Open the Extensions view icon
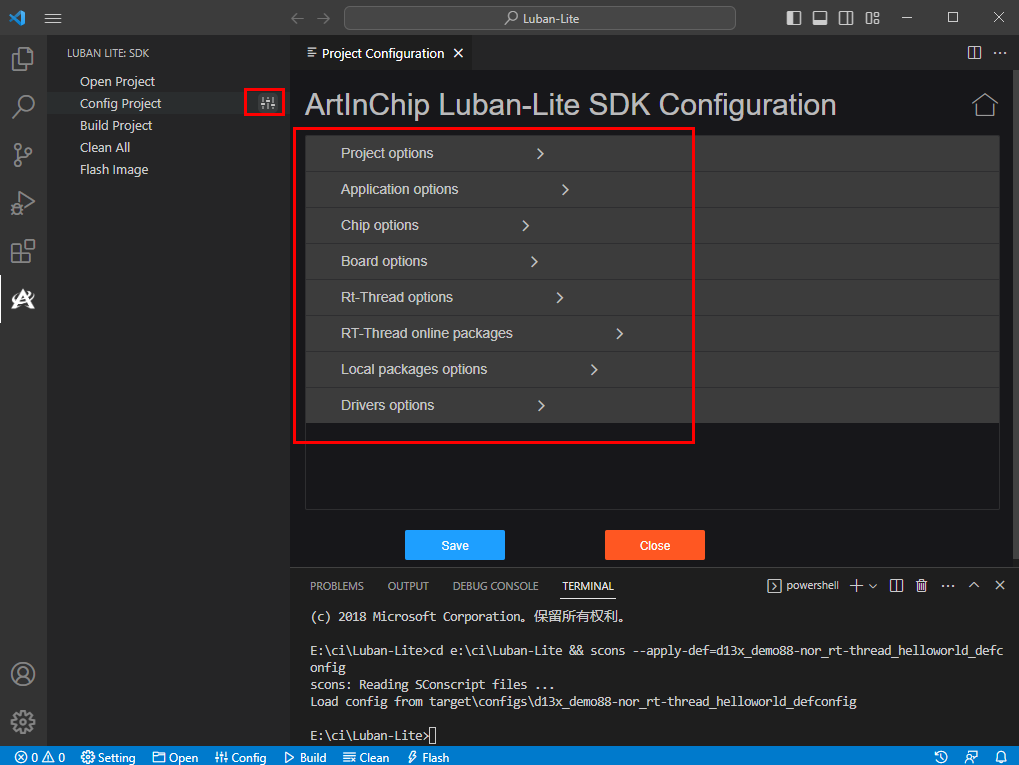The height and width of the screenshot is (765, 1019). (x=23, y=251)
